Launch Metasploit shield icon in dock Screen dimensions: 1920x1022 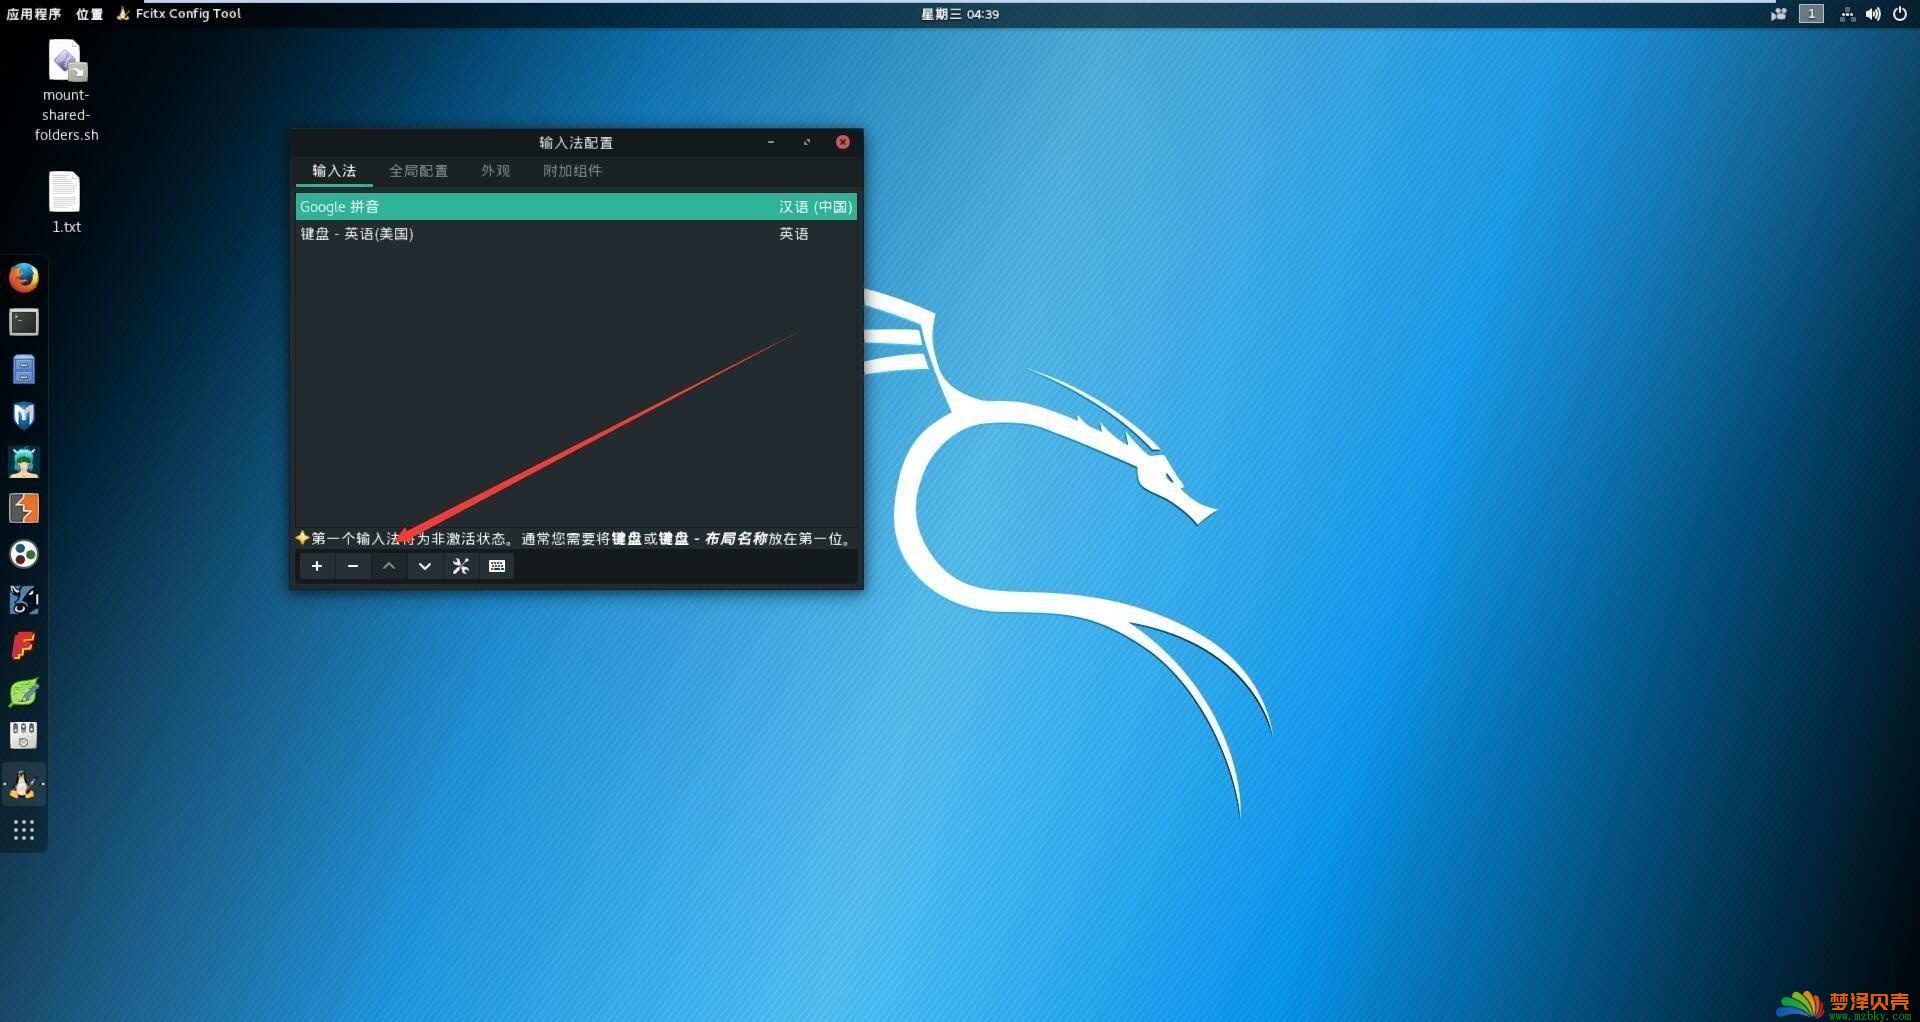click(24, 415)
